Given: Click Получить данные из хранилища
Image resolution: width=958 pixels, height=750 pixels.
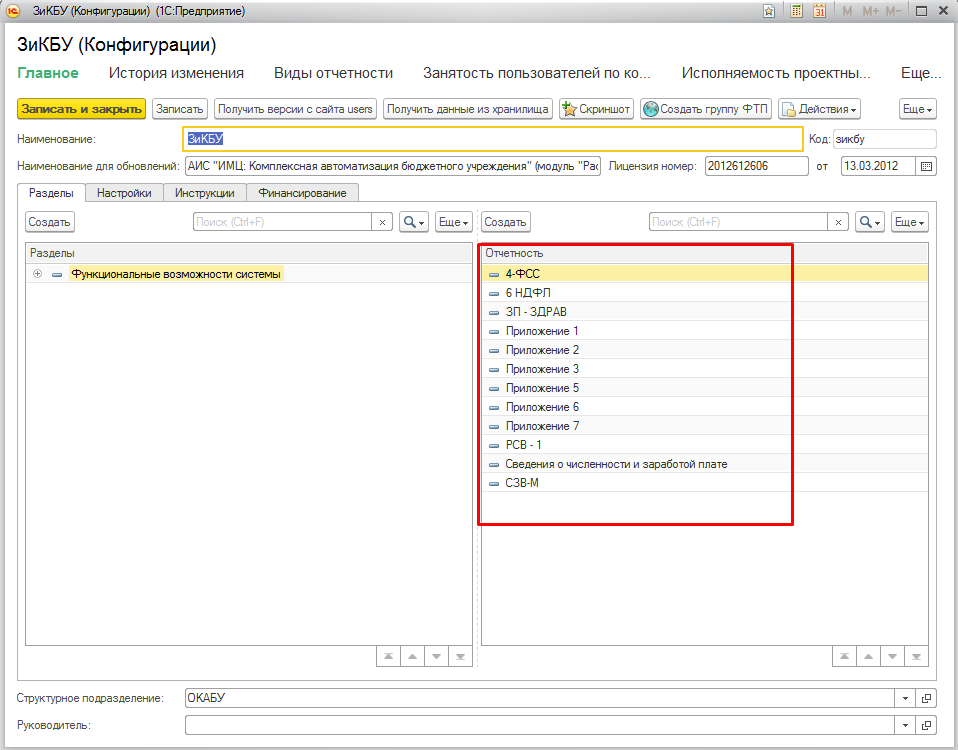Looking at the screenshot, I should [x=468, y=109].
